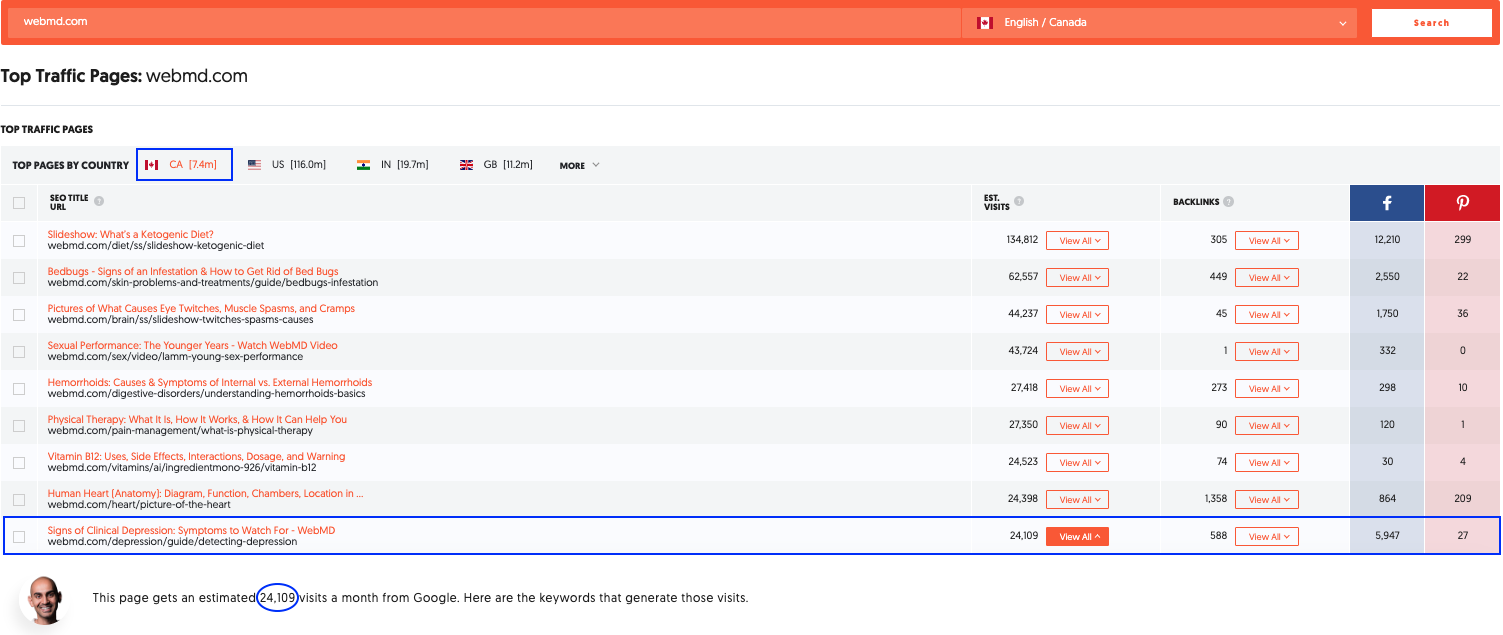Viewport: 1503px width, 635px height.
Task: Expand Est. Visits View All for 24,523 row
Action: (x=1077, y=463)
